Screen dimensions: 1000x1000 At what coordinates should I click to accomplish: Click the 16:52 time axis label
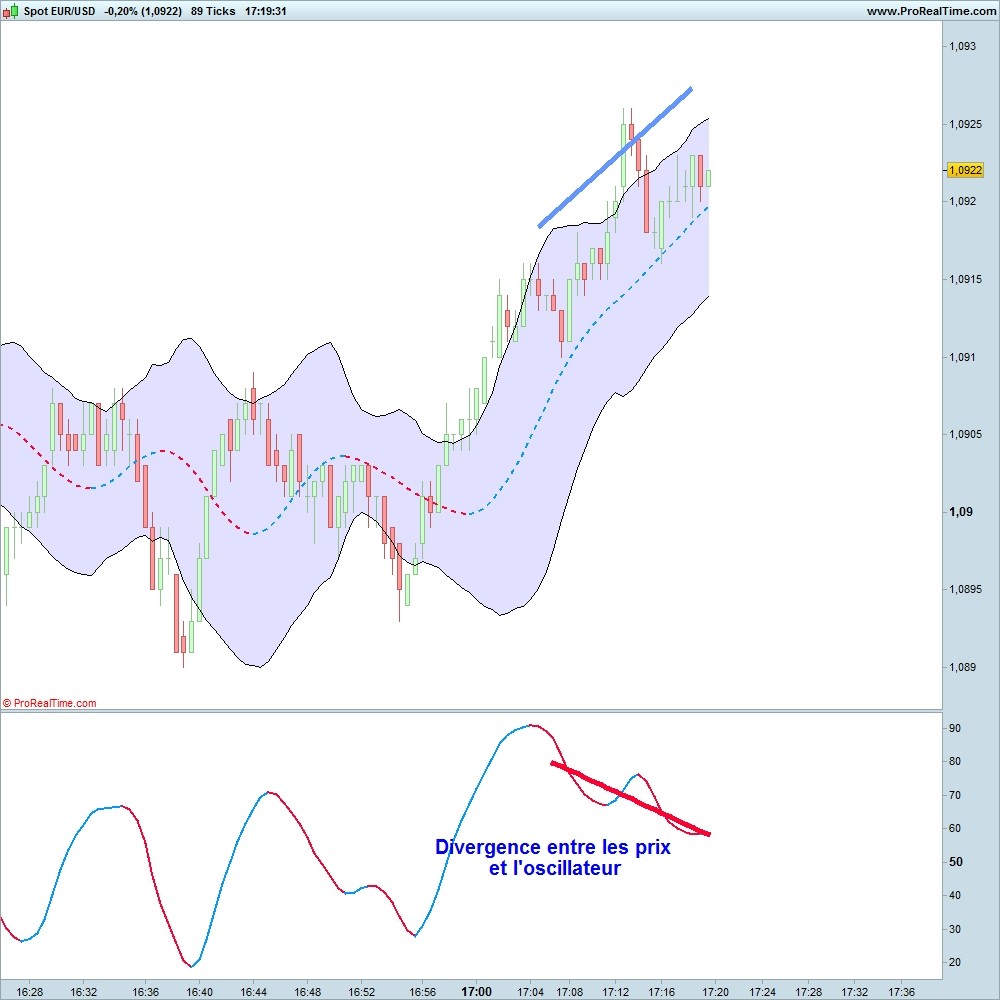click(362, 992)
